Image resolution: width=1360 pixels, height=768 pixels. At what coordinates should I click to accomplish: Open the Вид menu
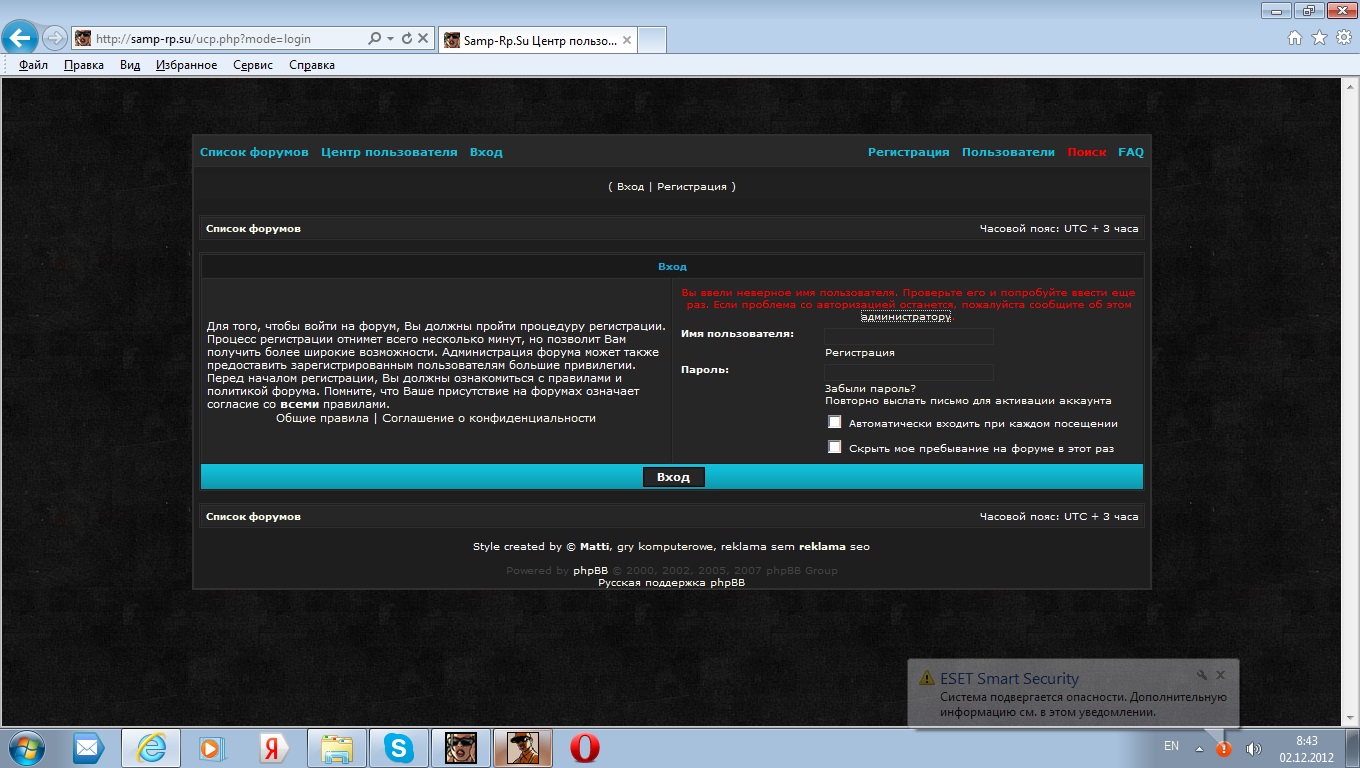pos(130,65)
